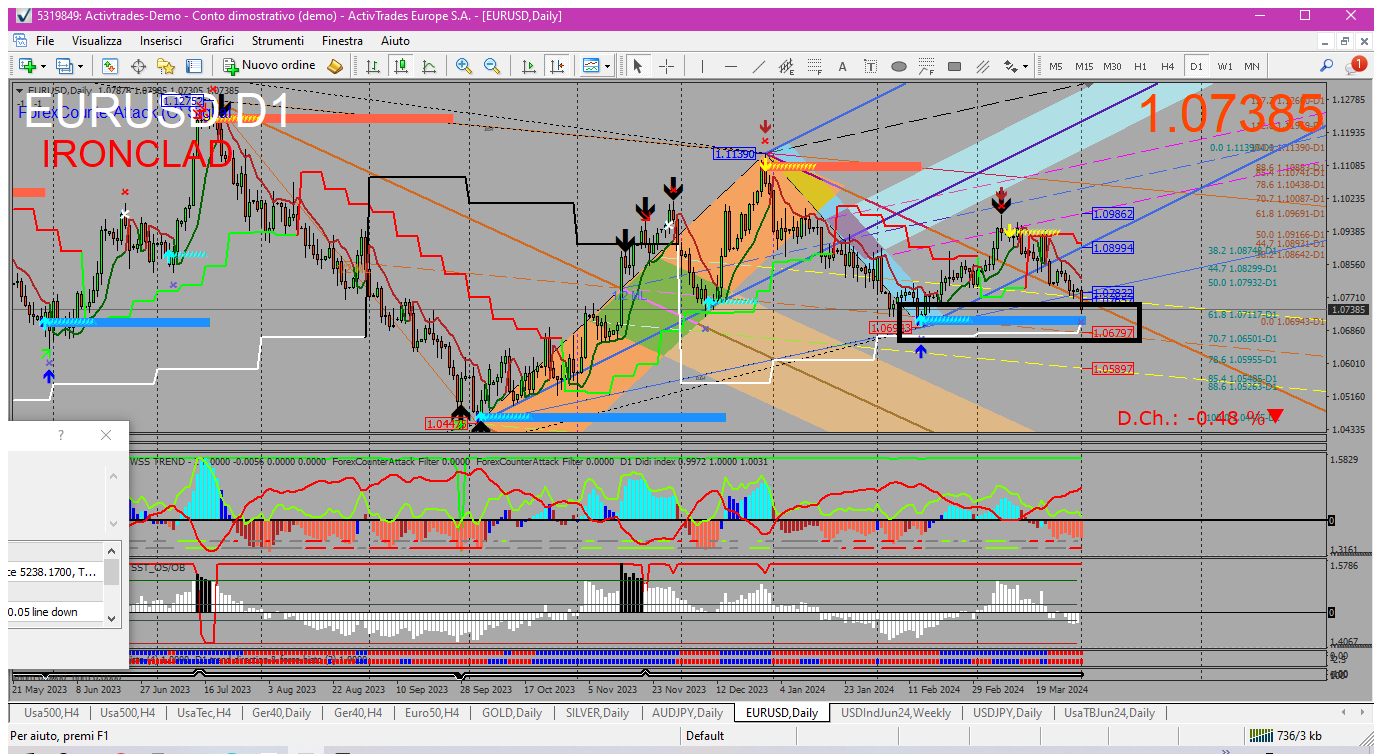The height and width of the screenshot is (754, 1382).
Task: Select the Fibonacci Retracement tool
Action: point(814,66)
